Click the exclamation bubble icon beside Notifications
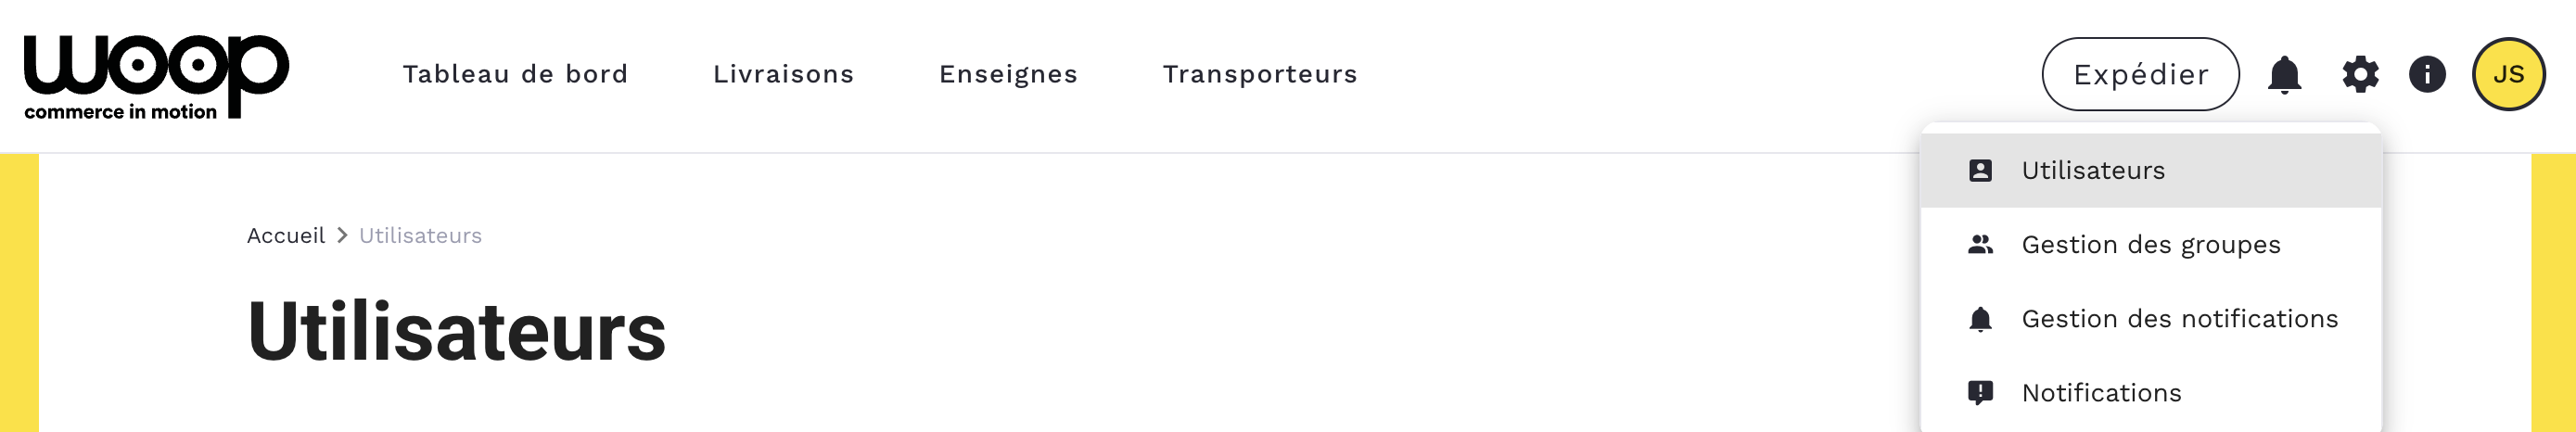This screenshot has height=432, width=2576. point(1980,393)
